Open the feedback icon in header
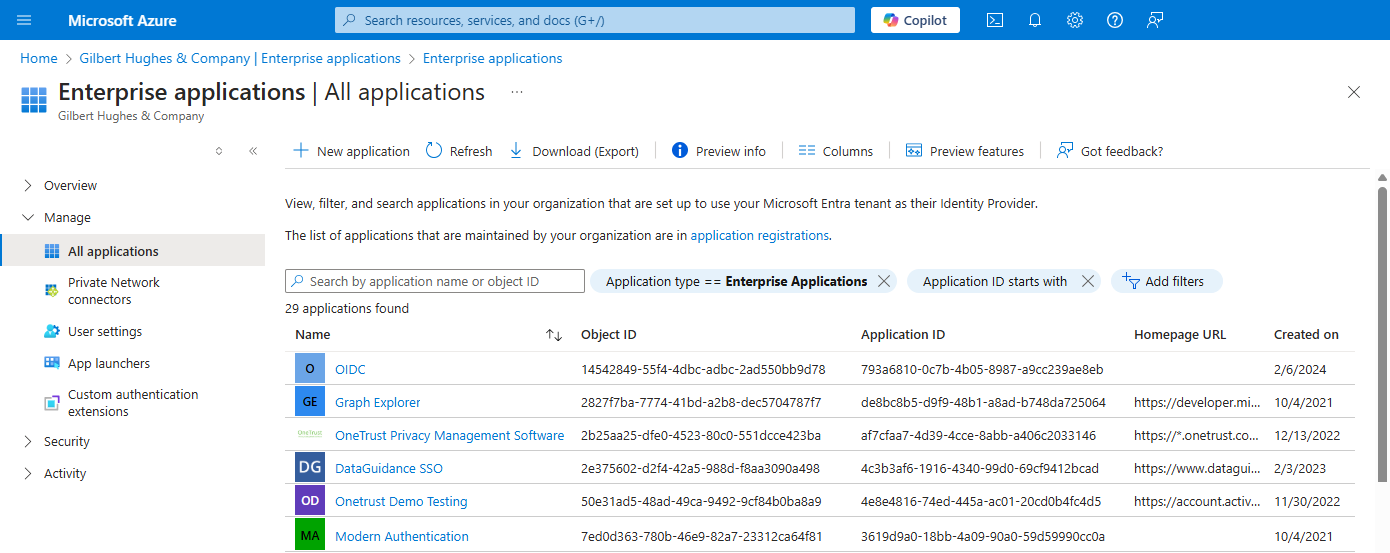The image size is (1390, 553). pyautogui.click(x=1155, y=20)
